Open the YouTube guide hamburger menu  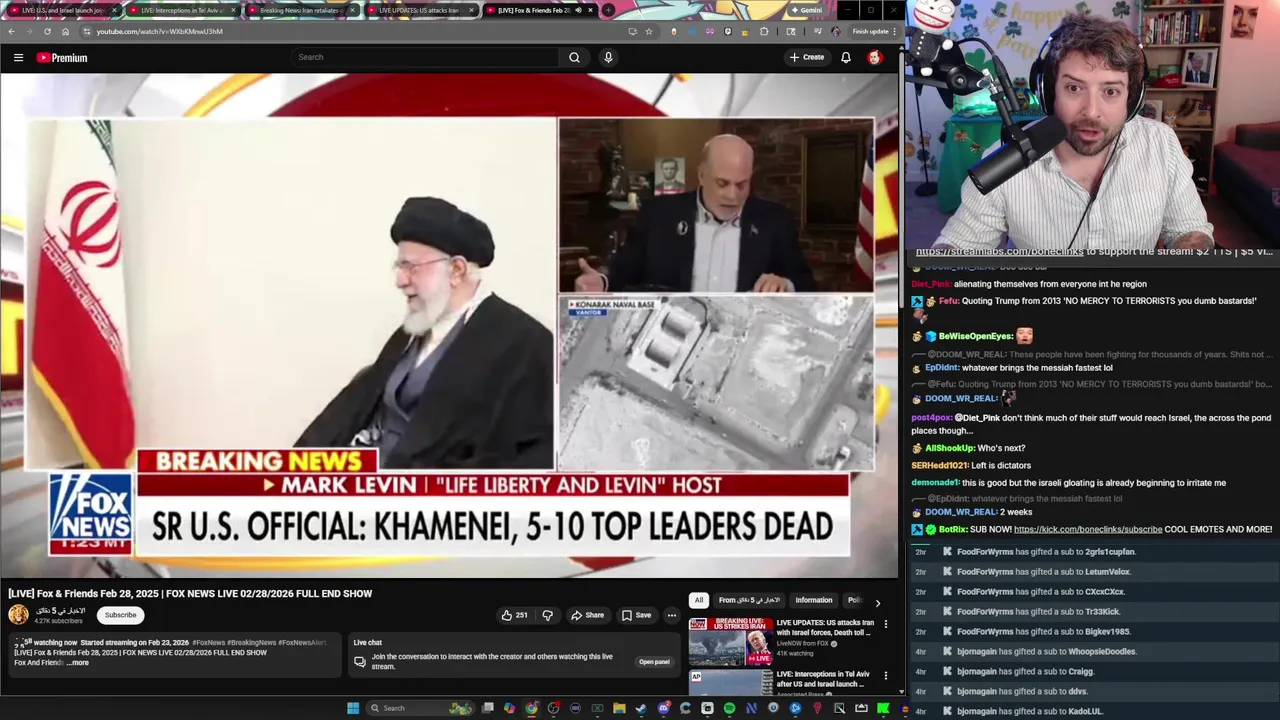point(18,58)
